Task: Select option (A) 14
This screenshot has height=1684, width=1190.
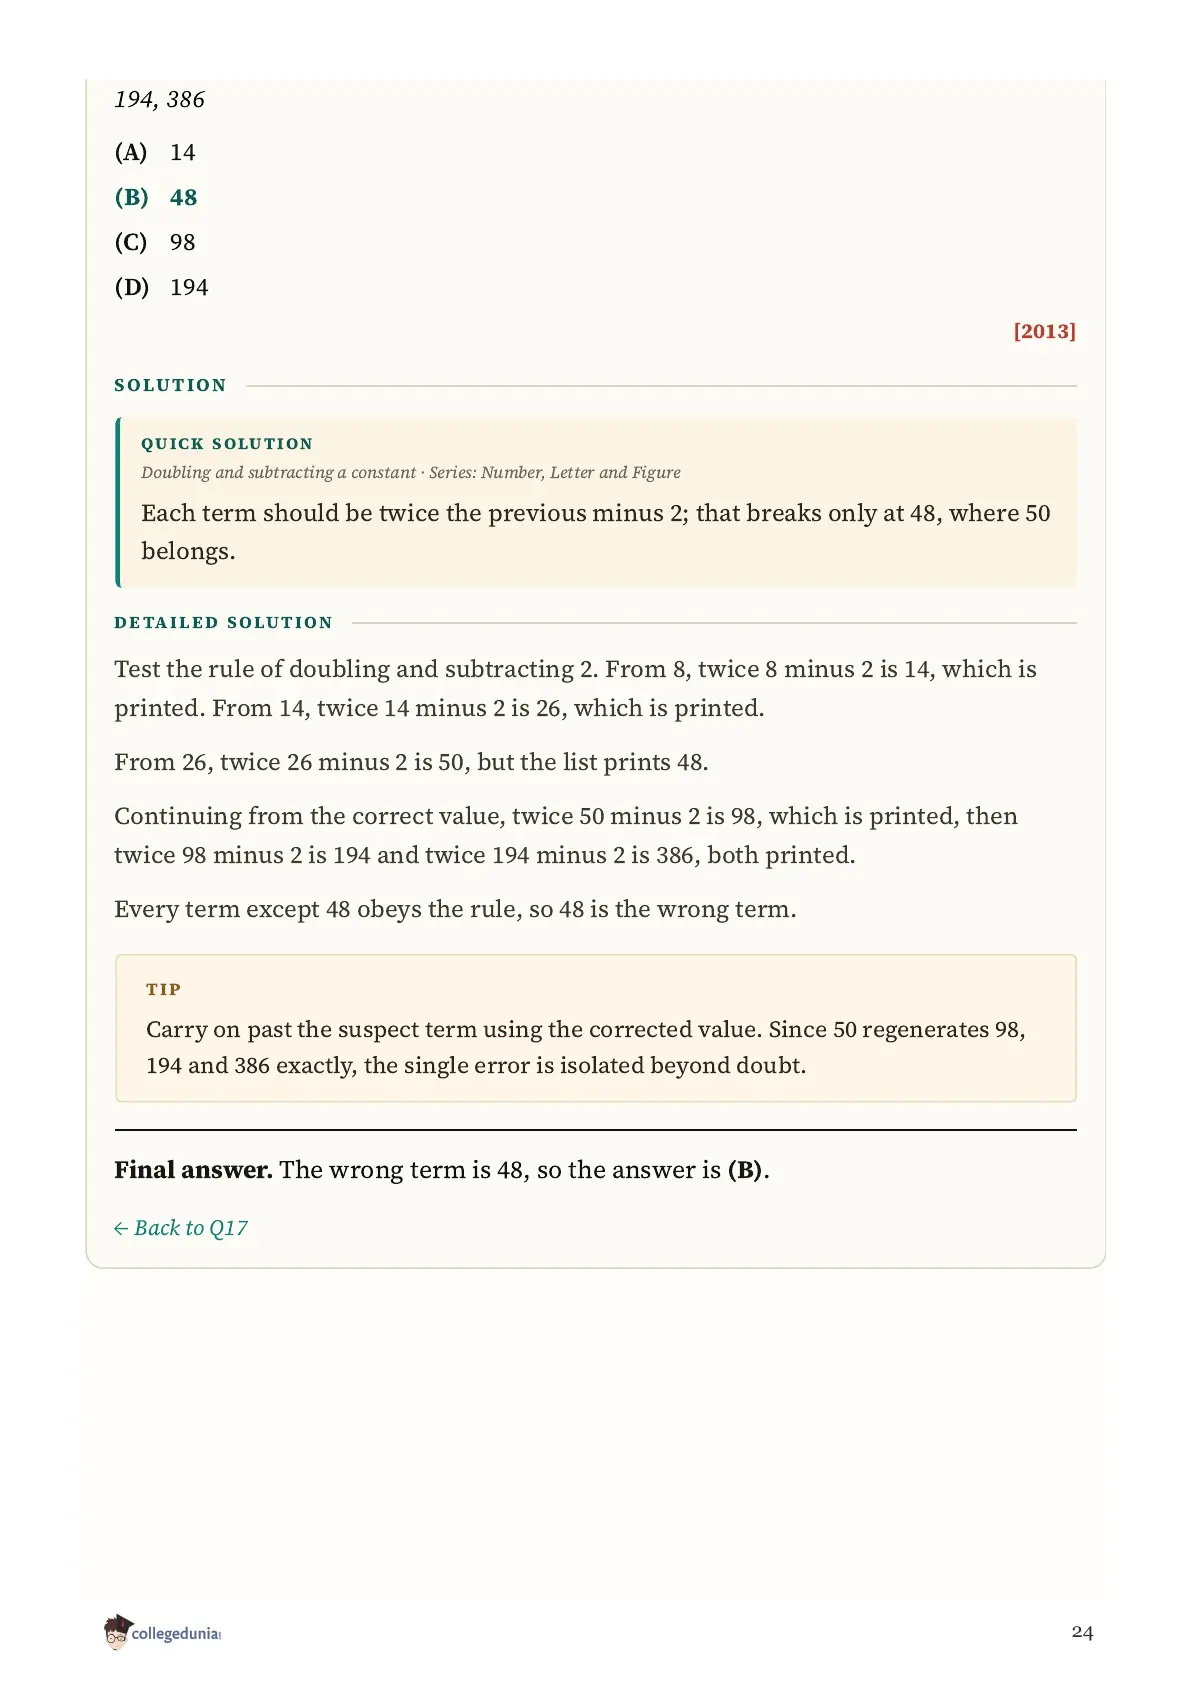Action: point(155,152)
